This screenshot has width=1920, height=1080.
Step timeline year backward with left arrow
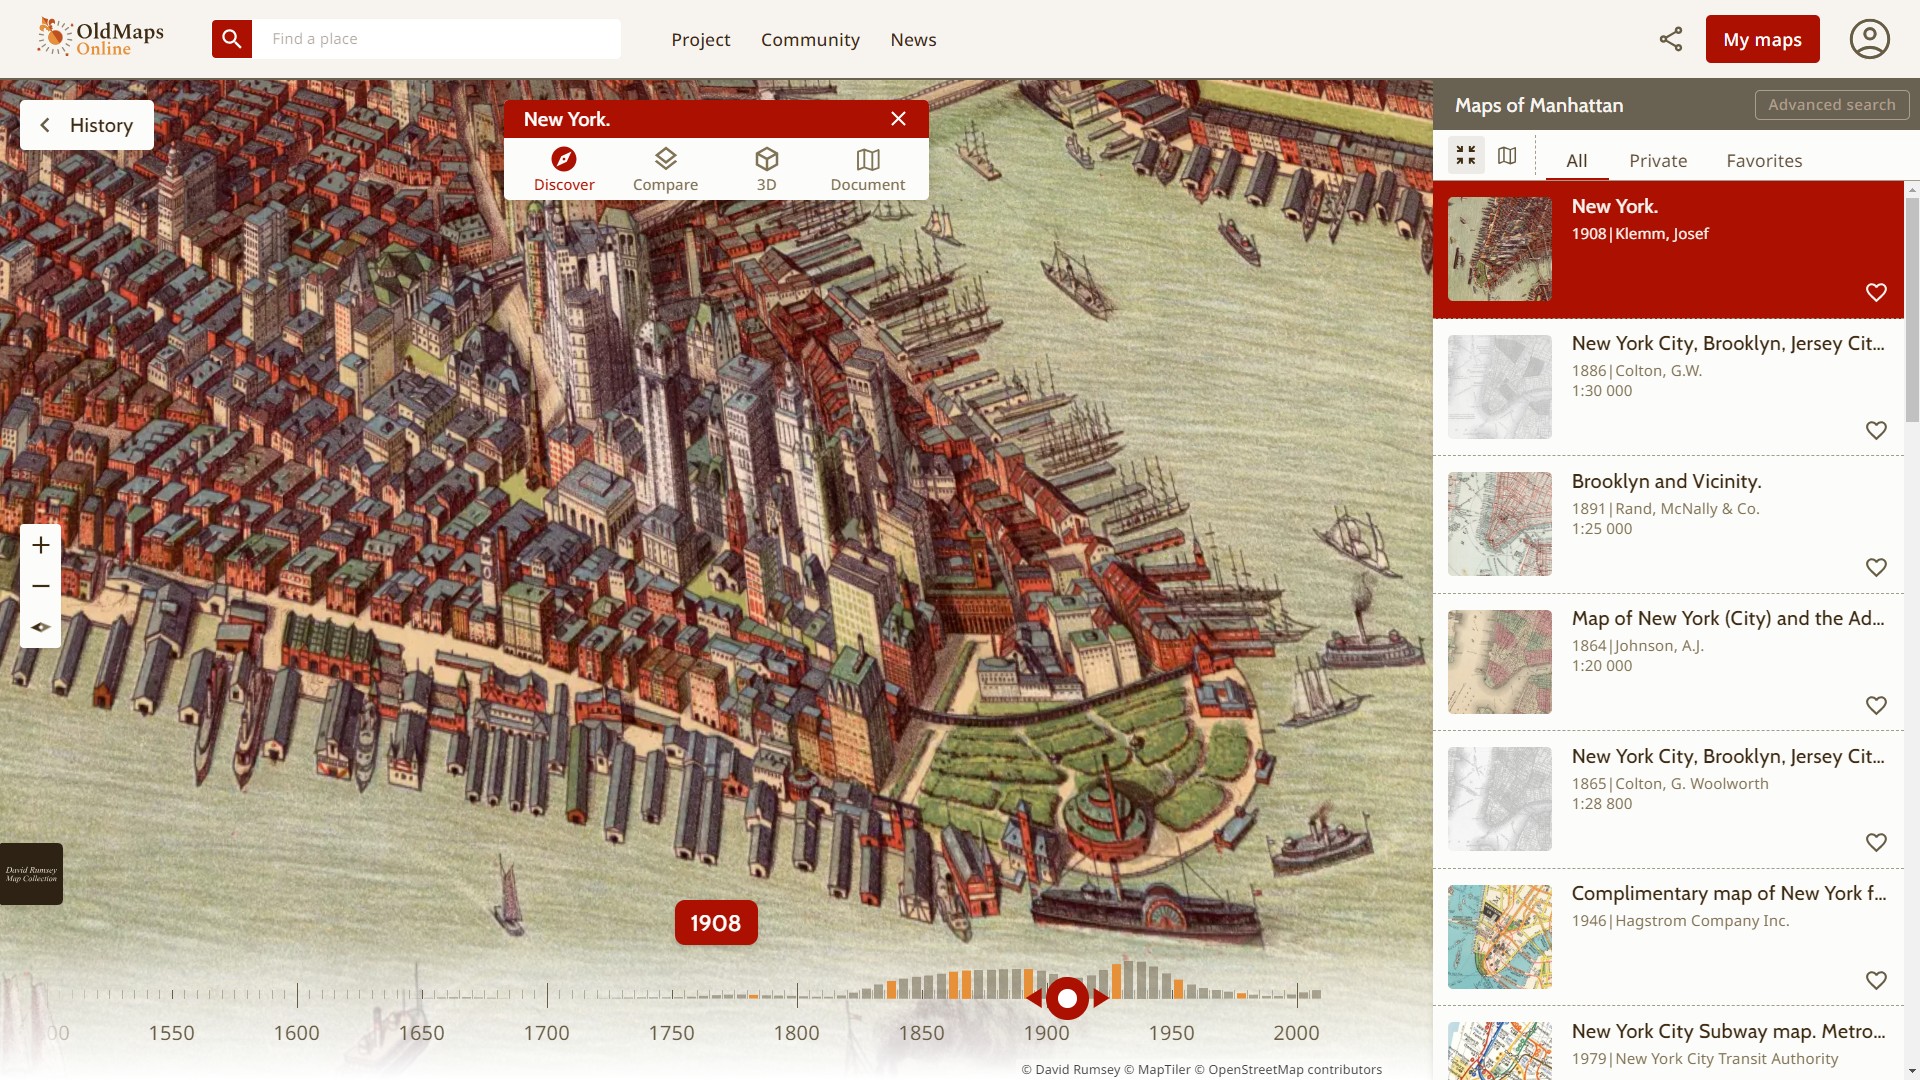tap(1033, 998)
